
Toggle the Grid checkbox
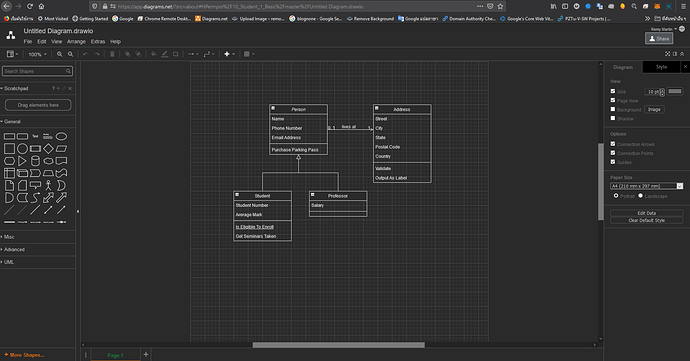pos(613,91)
